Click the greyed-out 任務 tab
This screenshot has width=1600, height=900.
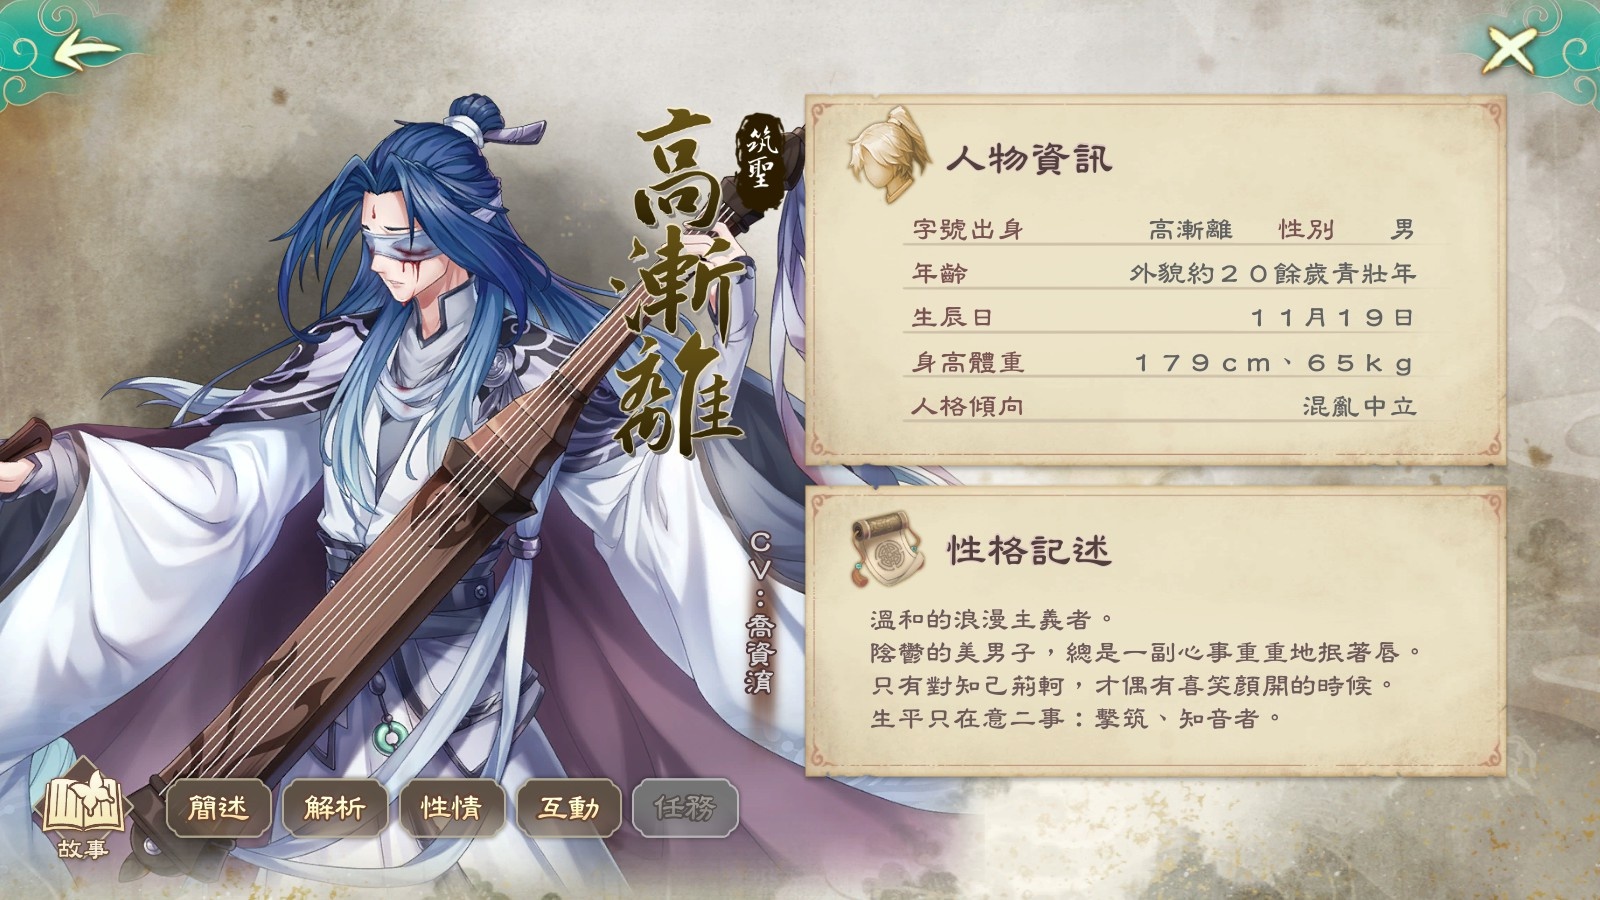[686, 806]
